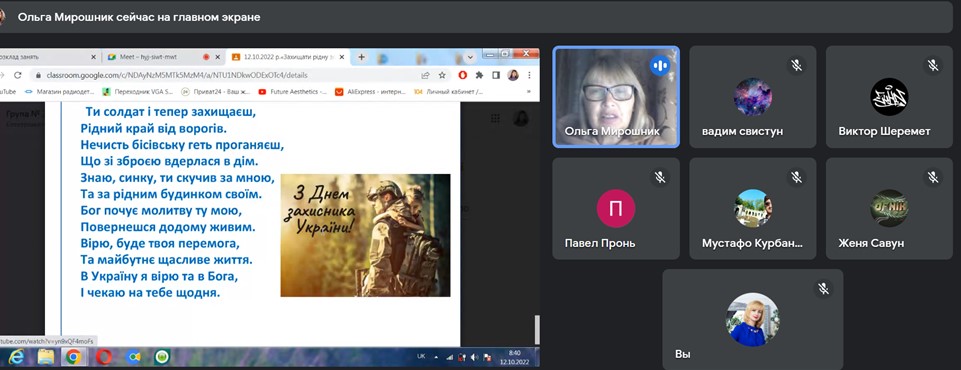Expand the hidden bookmarks overflow arrows

click(529, 92)
